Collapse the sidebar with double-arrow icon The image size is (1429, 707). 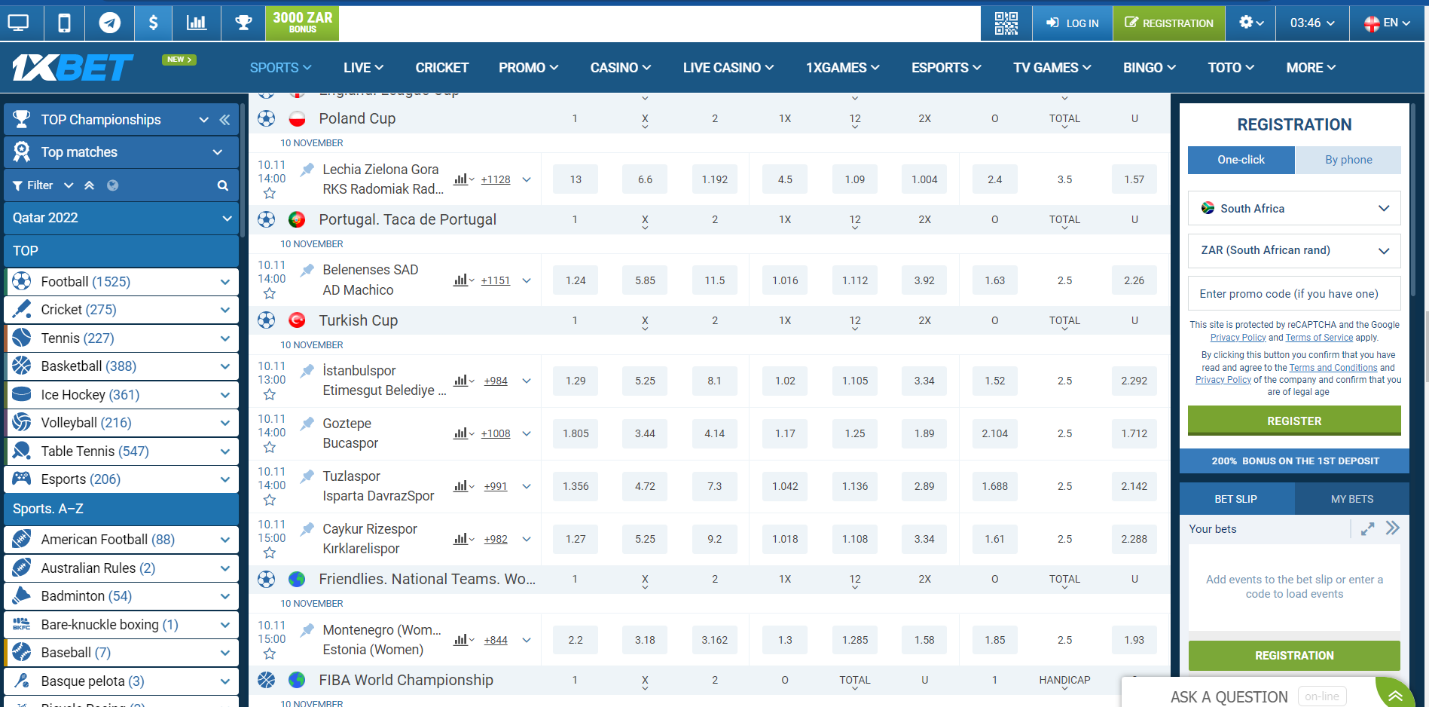225,120
